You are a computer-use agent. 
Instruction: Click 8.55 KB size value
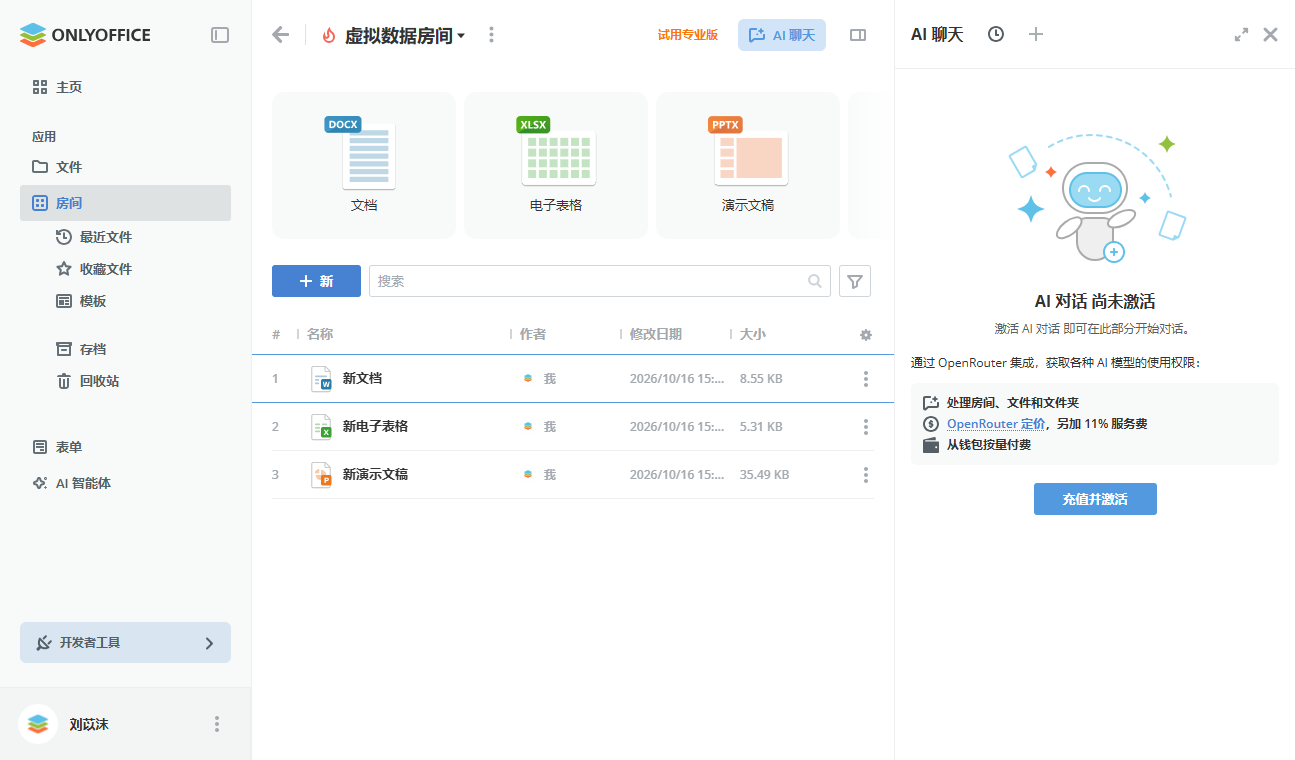(x=761, y=379)
